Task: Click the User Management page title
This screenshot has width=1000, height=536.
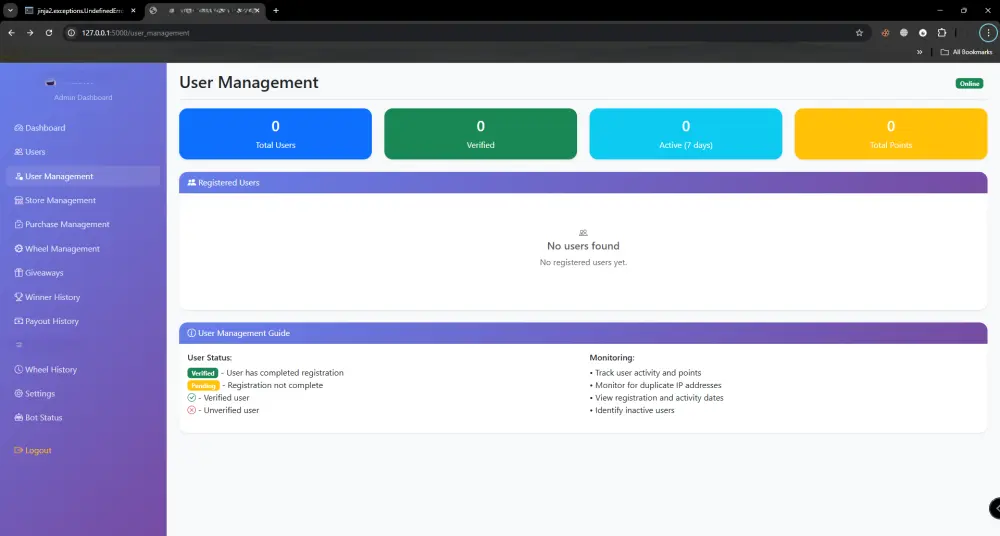Action: click(x=249, y=82)
